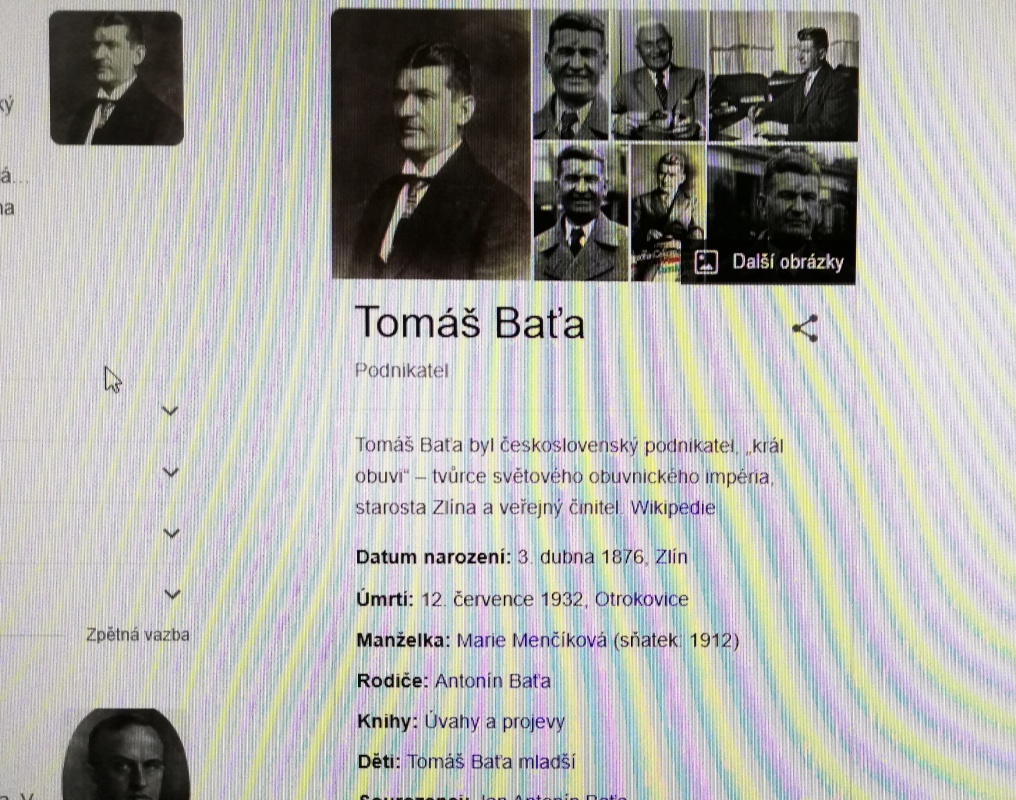Expand the first chevron in left column
Image resolution: width=1016 pixels, height=800 pixels.
tap(170, 411)
